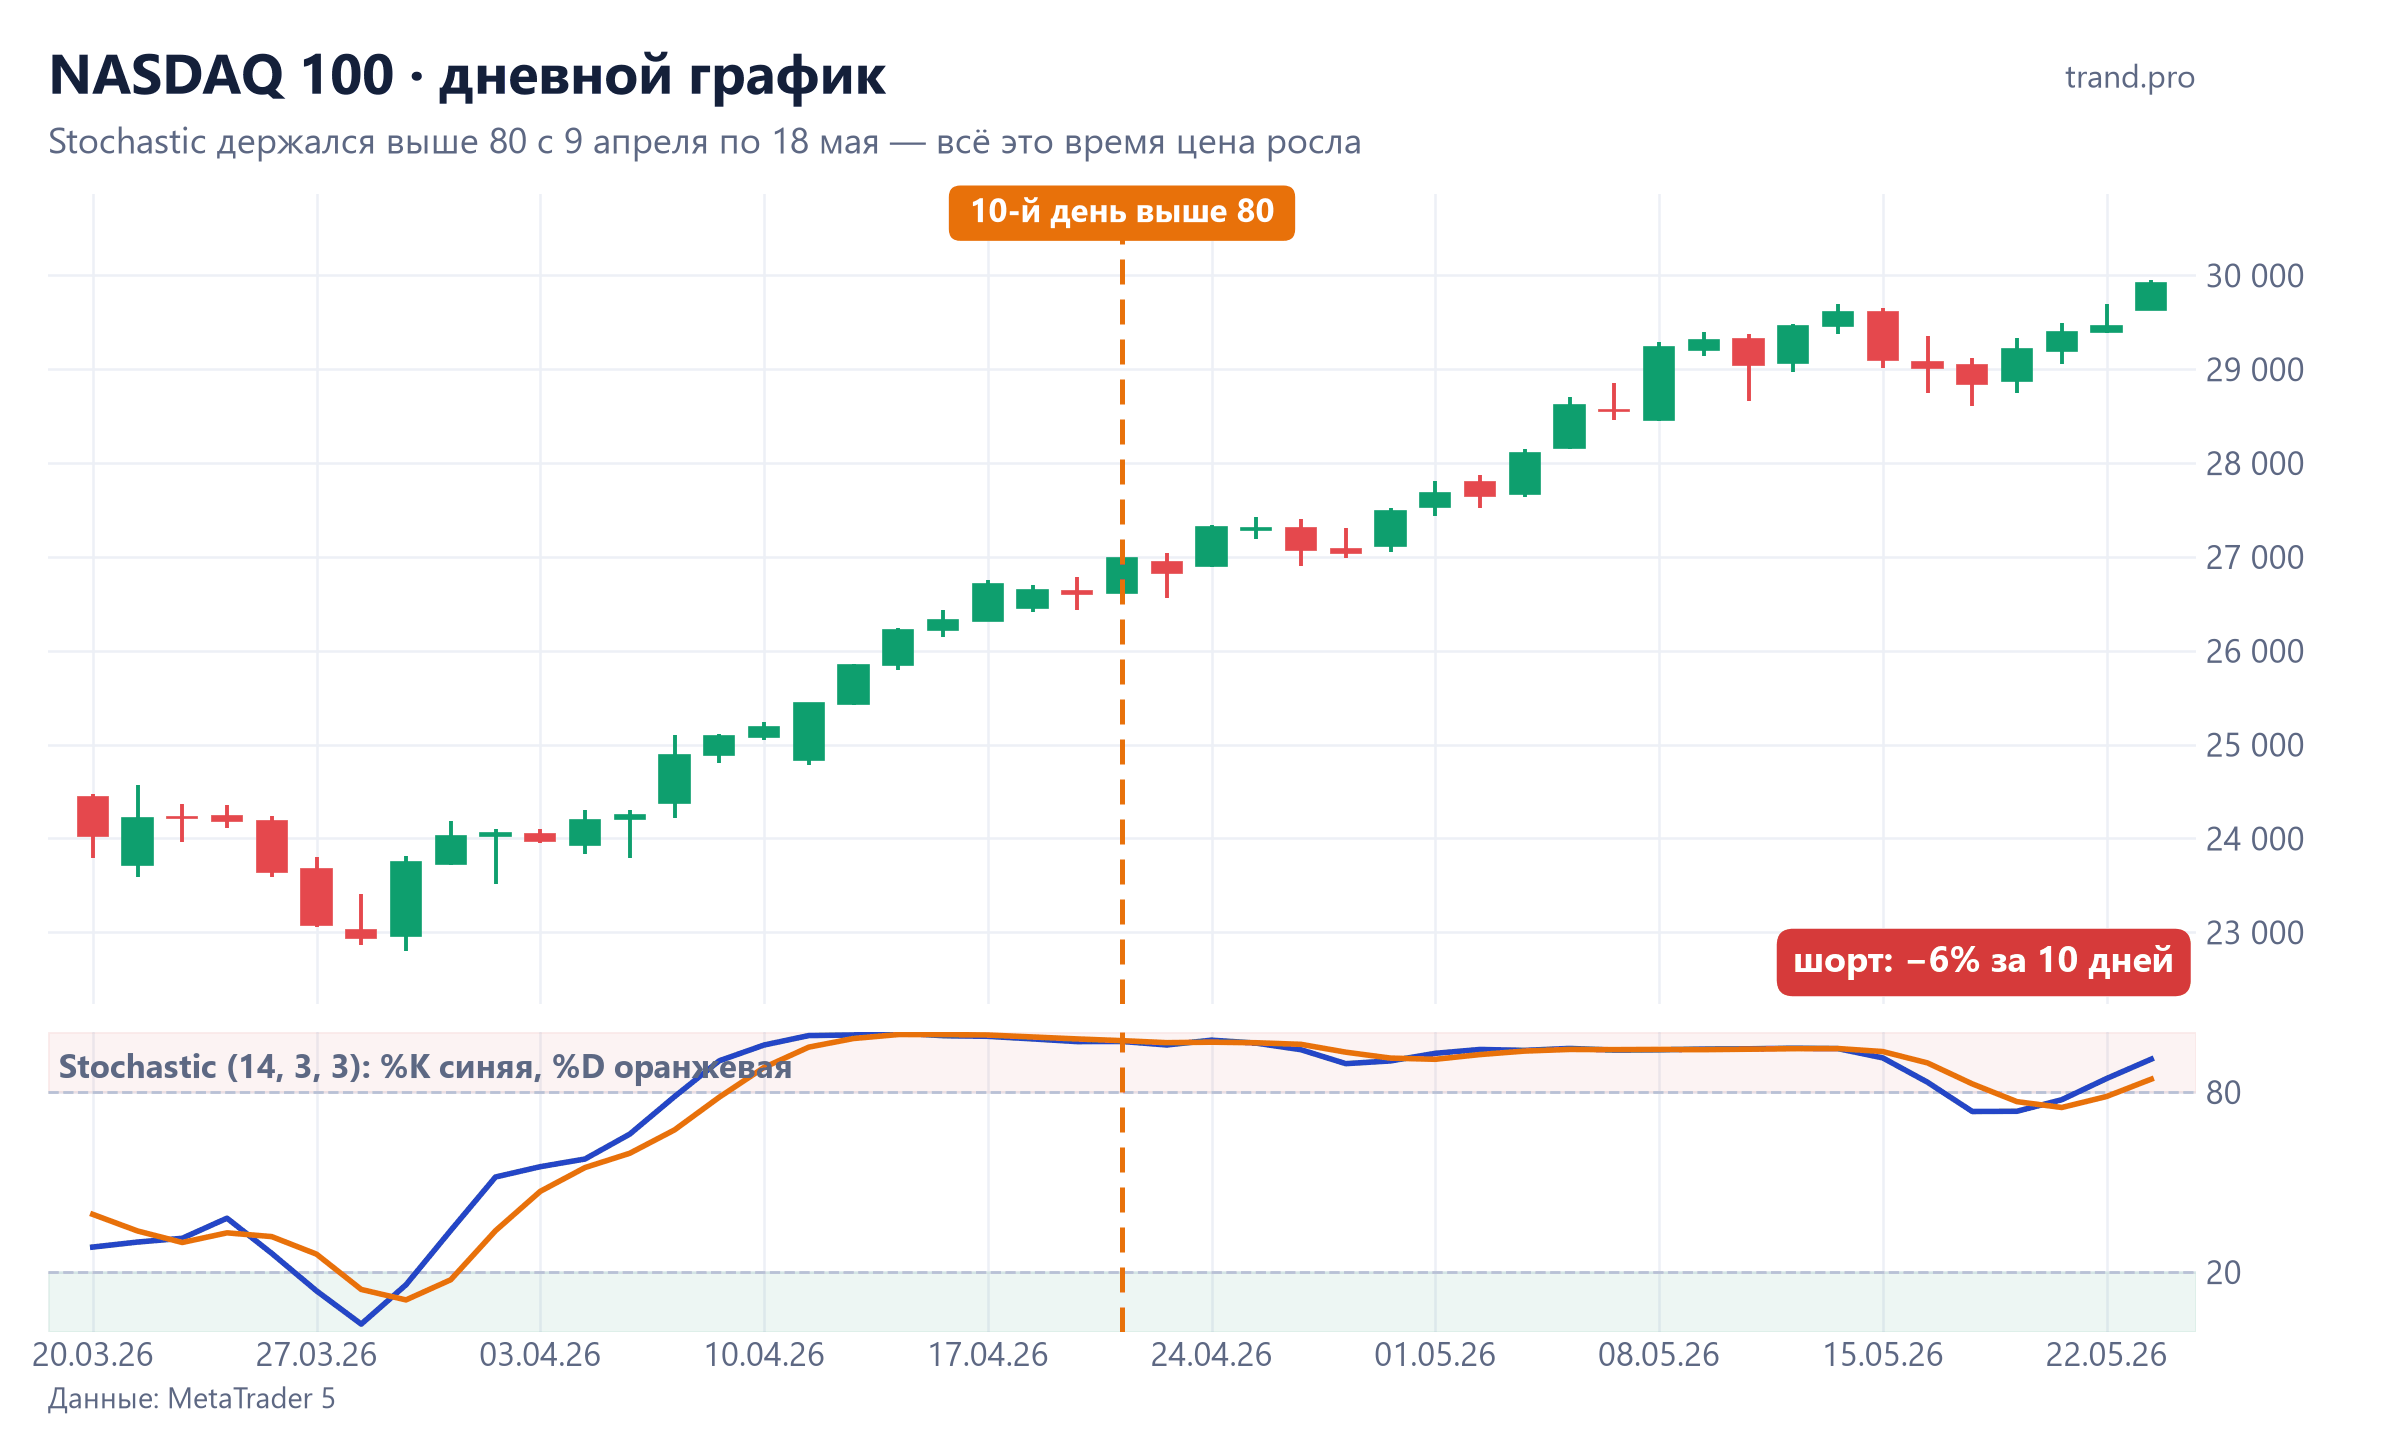Screen dimensions: 2400x1440
Task: Click the 24 000 price axis label
Action: point(2255,839)
